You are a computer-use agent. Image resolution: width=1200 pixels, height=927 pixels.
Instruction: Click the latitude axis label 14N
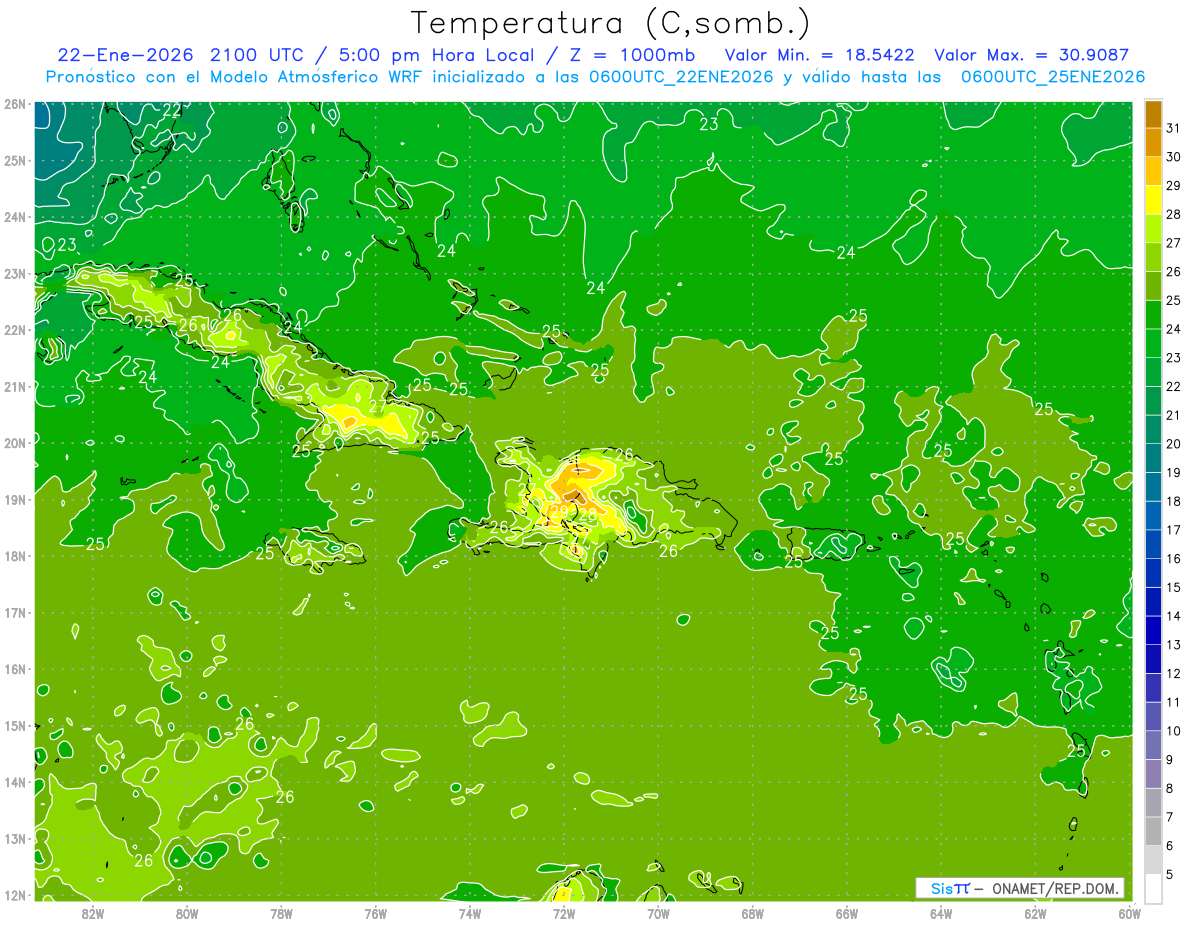(x=15, y=782)
